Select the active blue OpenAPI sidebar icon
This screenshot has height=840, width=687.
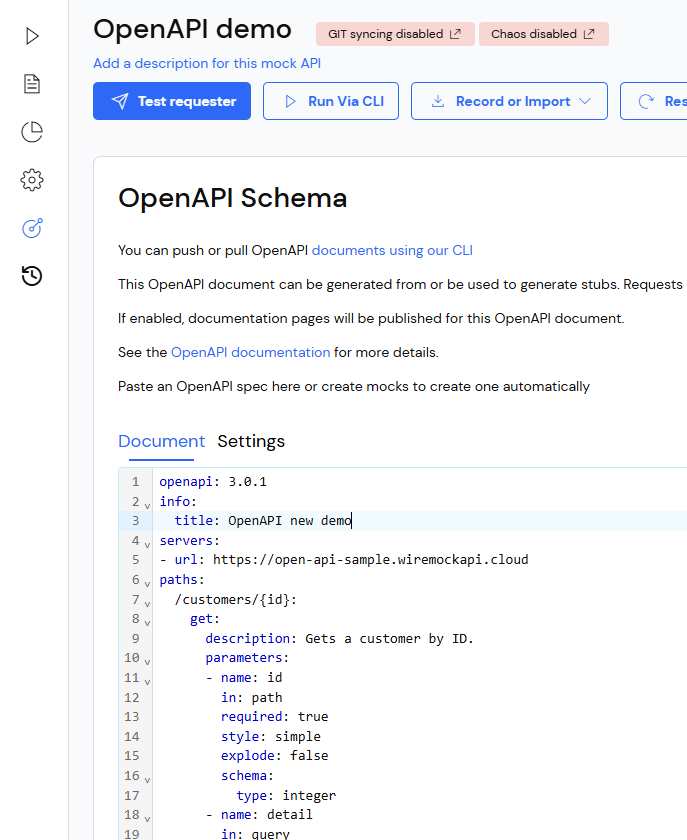click(x=31, y=228)
